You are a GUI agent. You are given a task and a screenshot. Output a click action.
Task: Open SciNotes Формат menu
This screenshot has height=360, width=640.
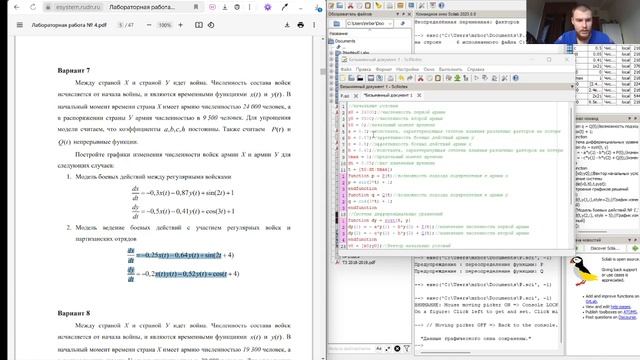coord(384,69)
